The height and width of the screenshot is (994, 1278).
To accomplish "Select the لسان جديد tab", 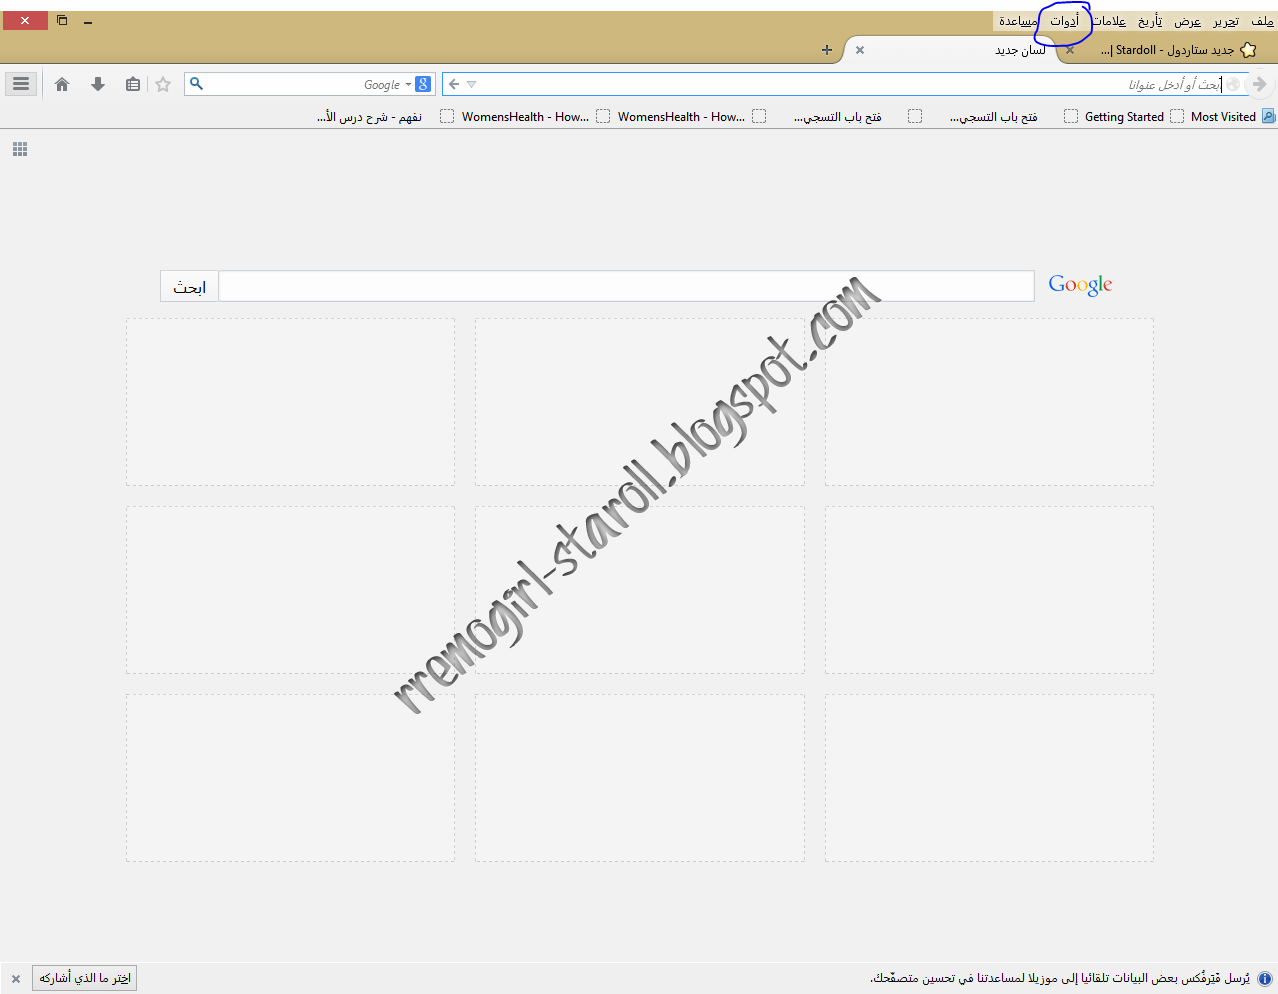I will point(952,50).
